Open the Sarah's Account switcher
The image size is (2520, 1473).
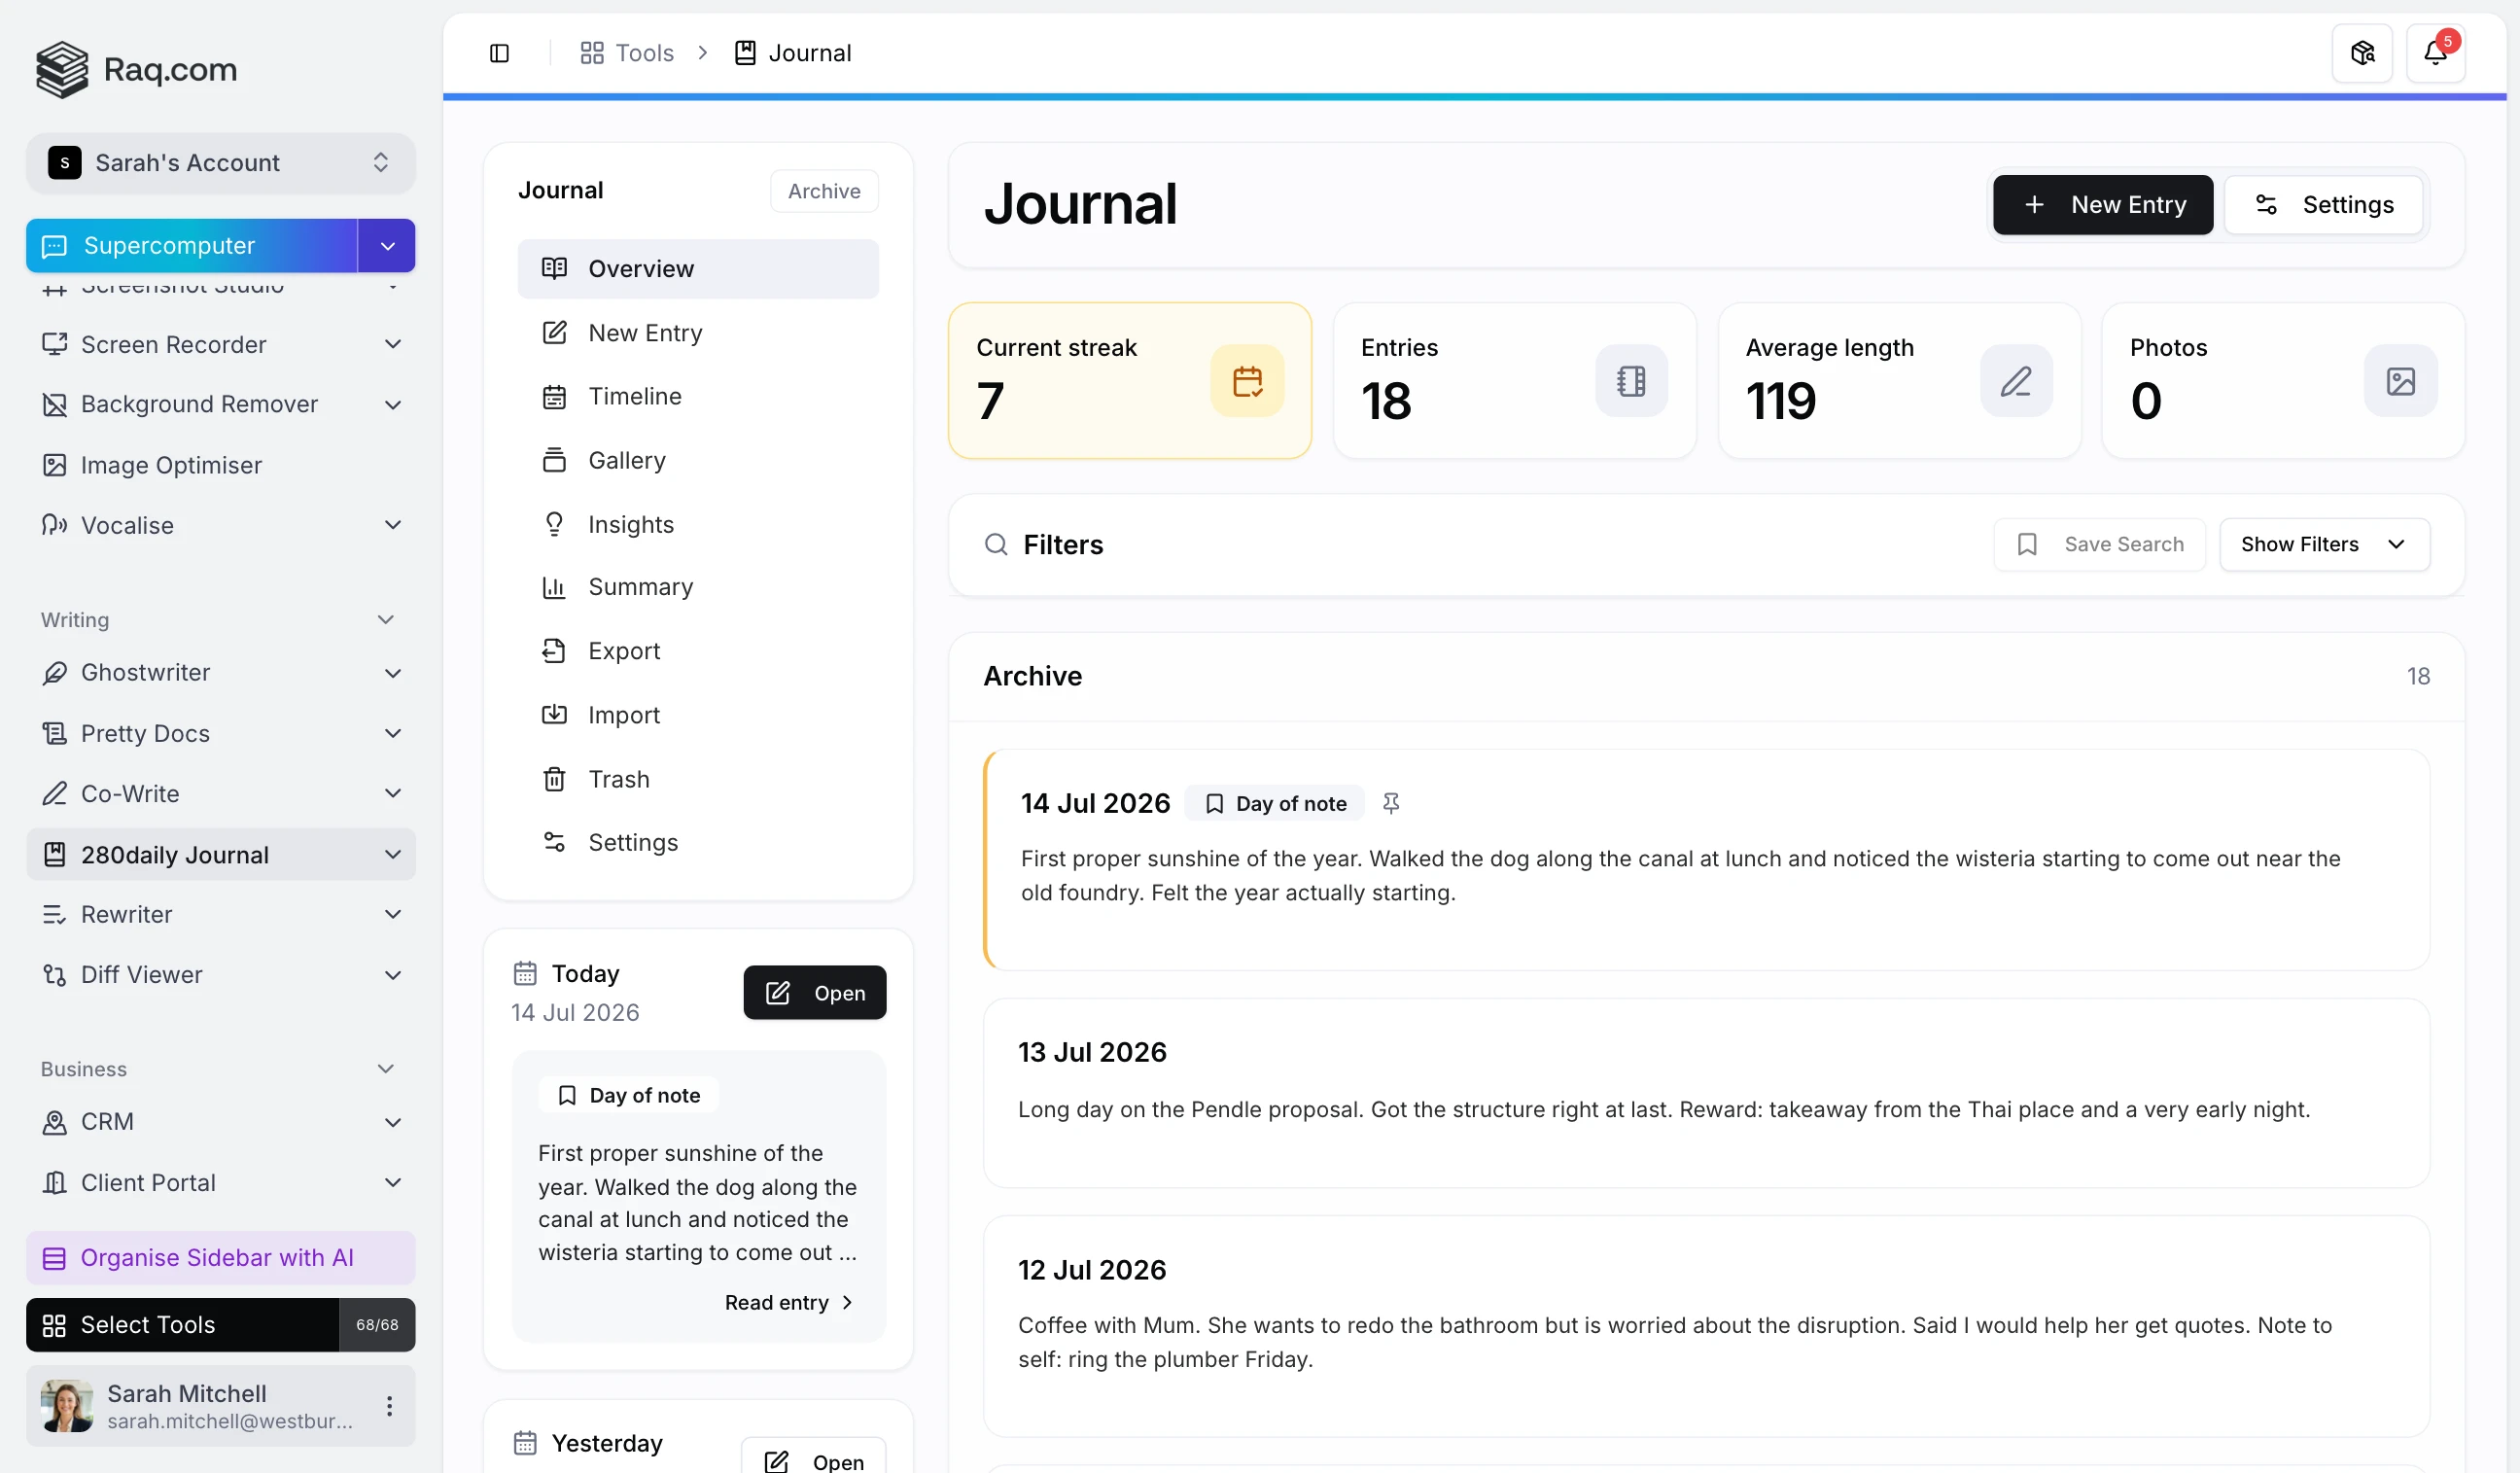[x=220, y=163]
